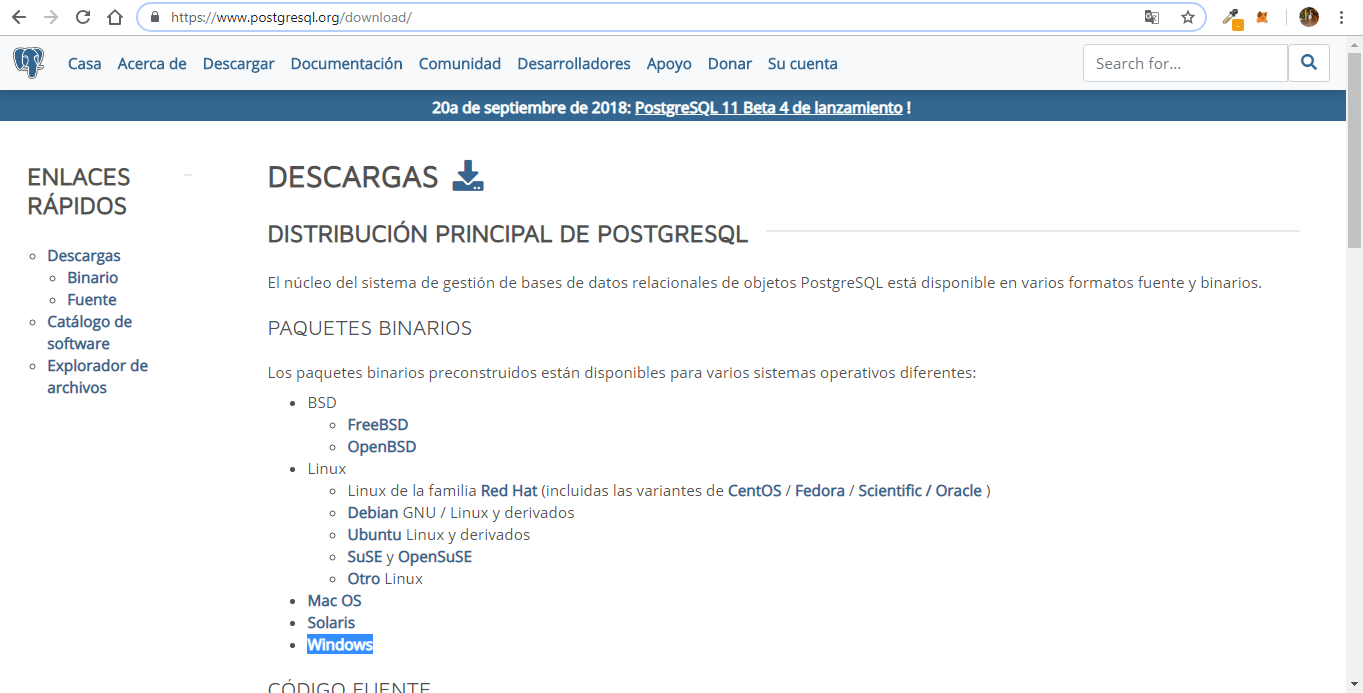Open the Chrome profile avatar
This screenshot has height=693, width=1363.
coord(1309,17)
